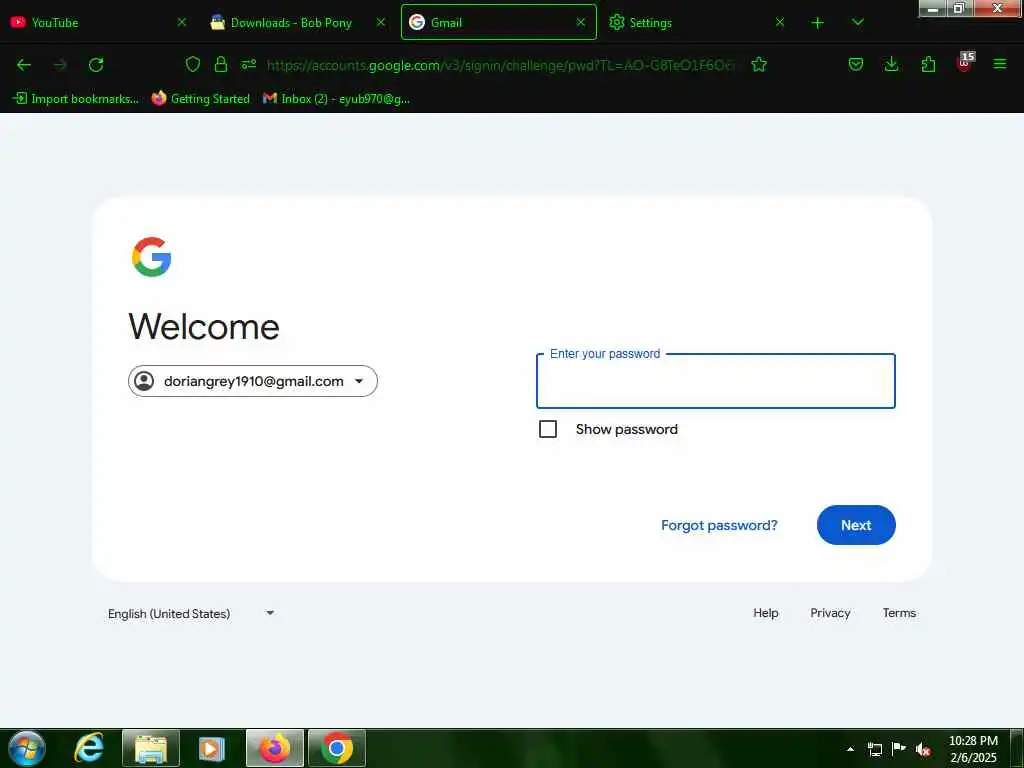Image resolution: width=1024 pixels, height=768 pixels.
Task: Open the Extensions puzzle icon
Action: pos(928,64)
